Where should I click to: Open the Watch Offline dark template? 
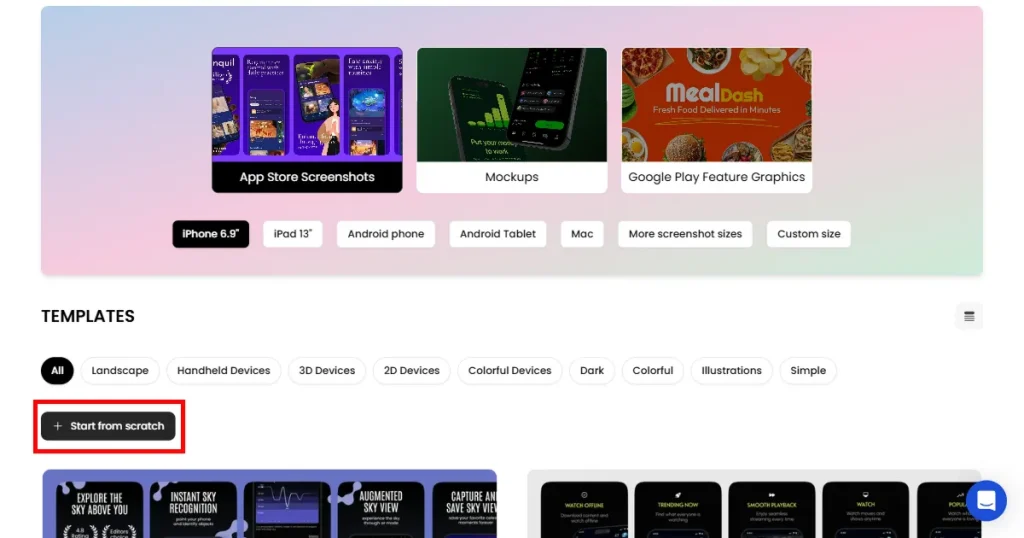click(754, 504)
